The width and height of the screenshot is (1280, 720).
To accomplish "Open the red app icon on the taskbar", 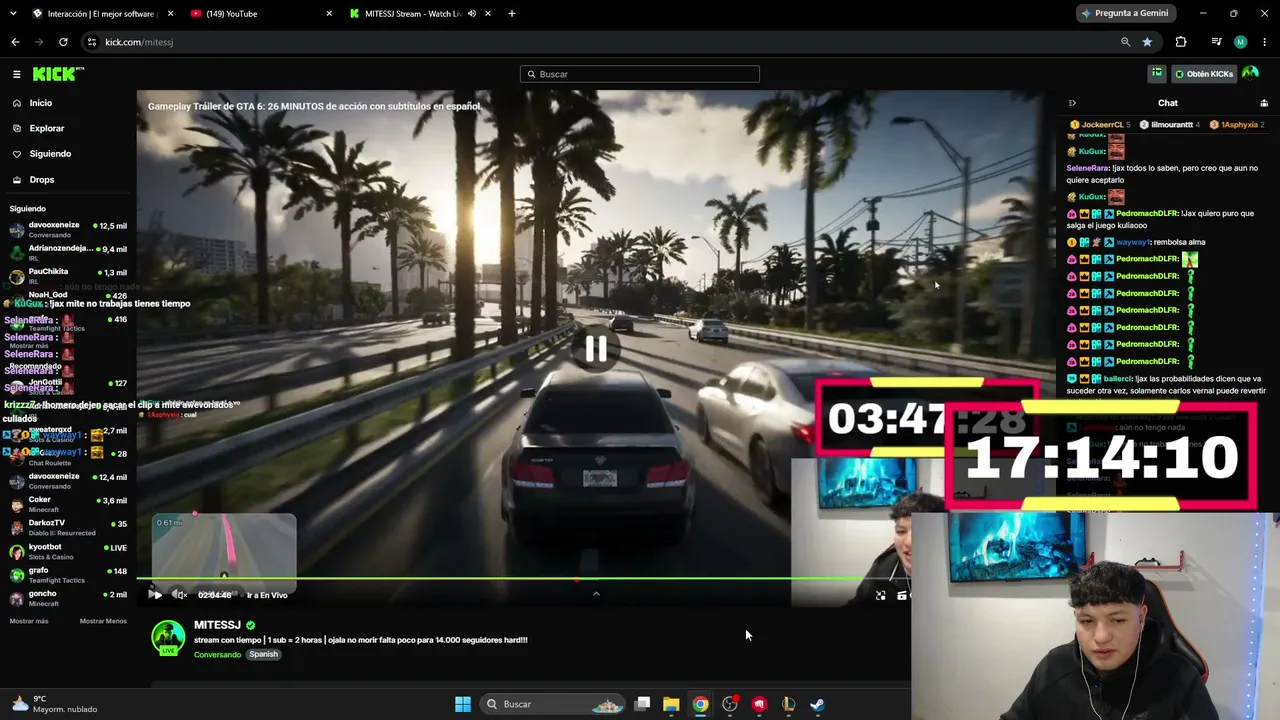I will click(x=759, y=704).
